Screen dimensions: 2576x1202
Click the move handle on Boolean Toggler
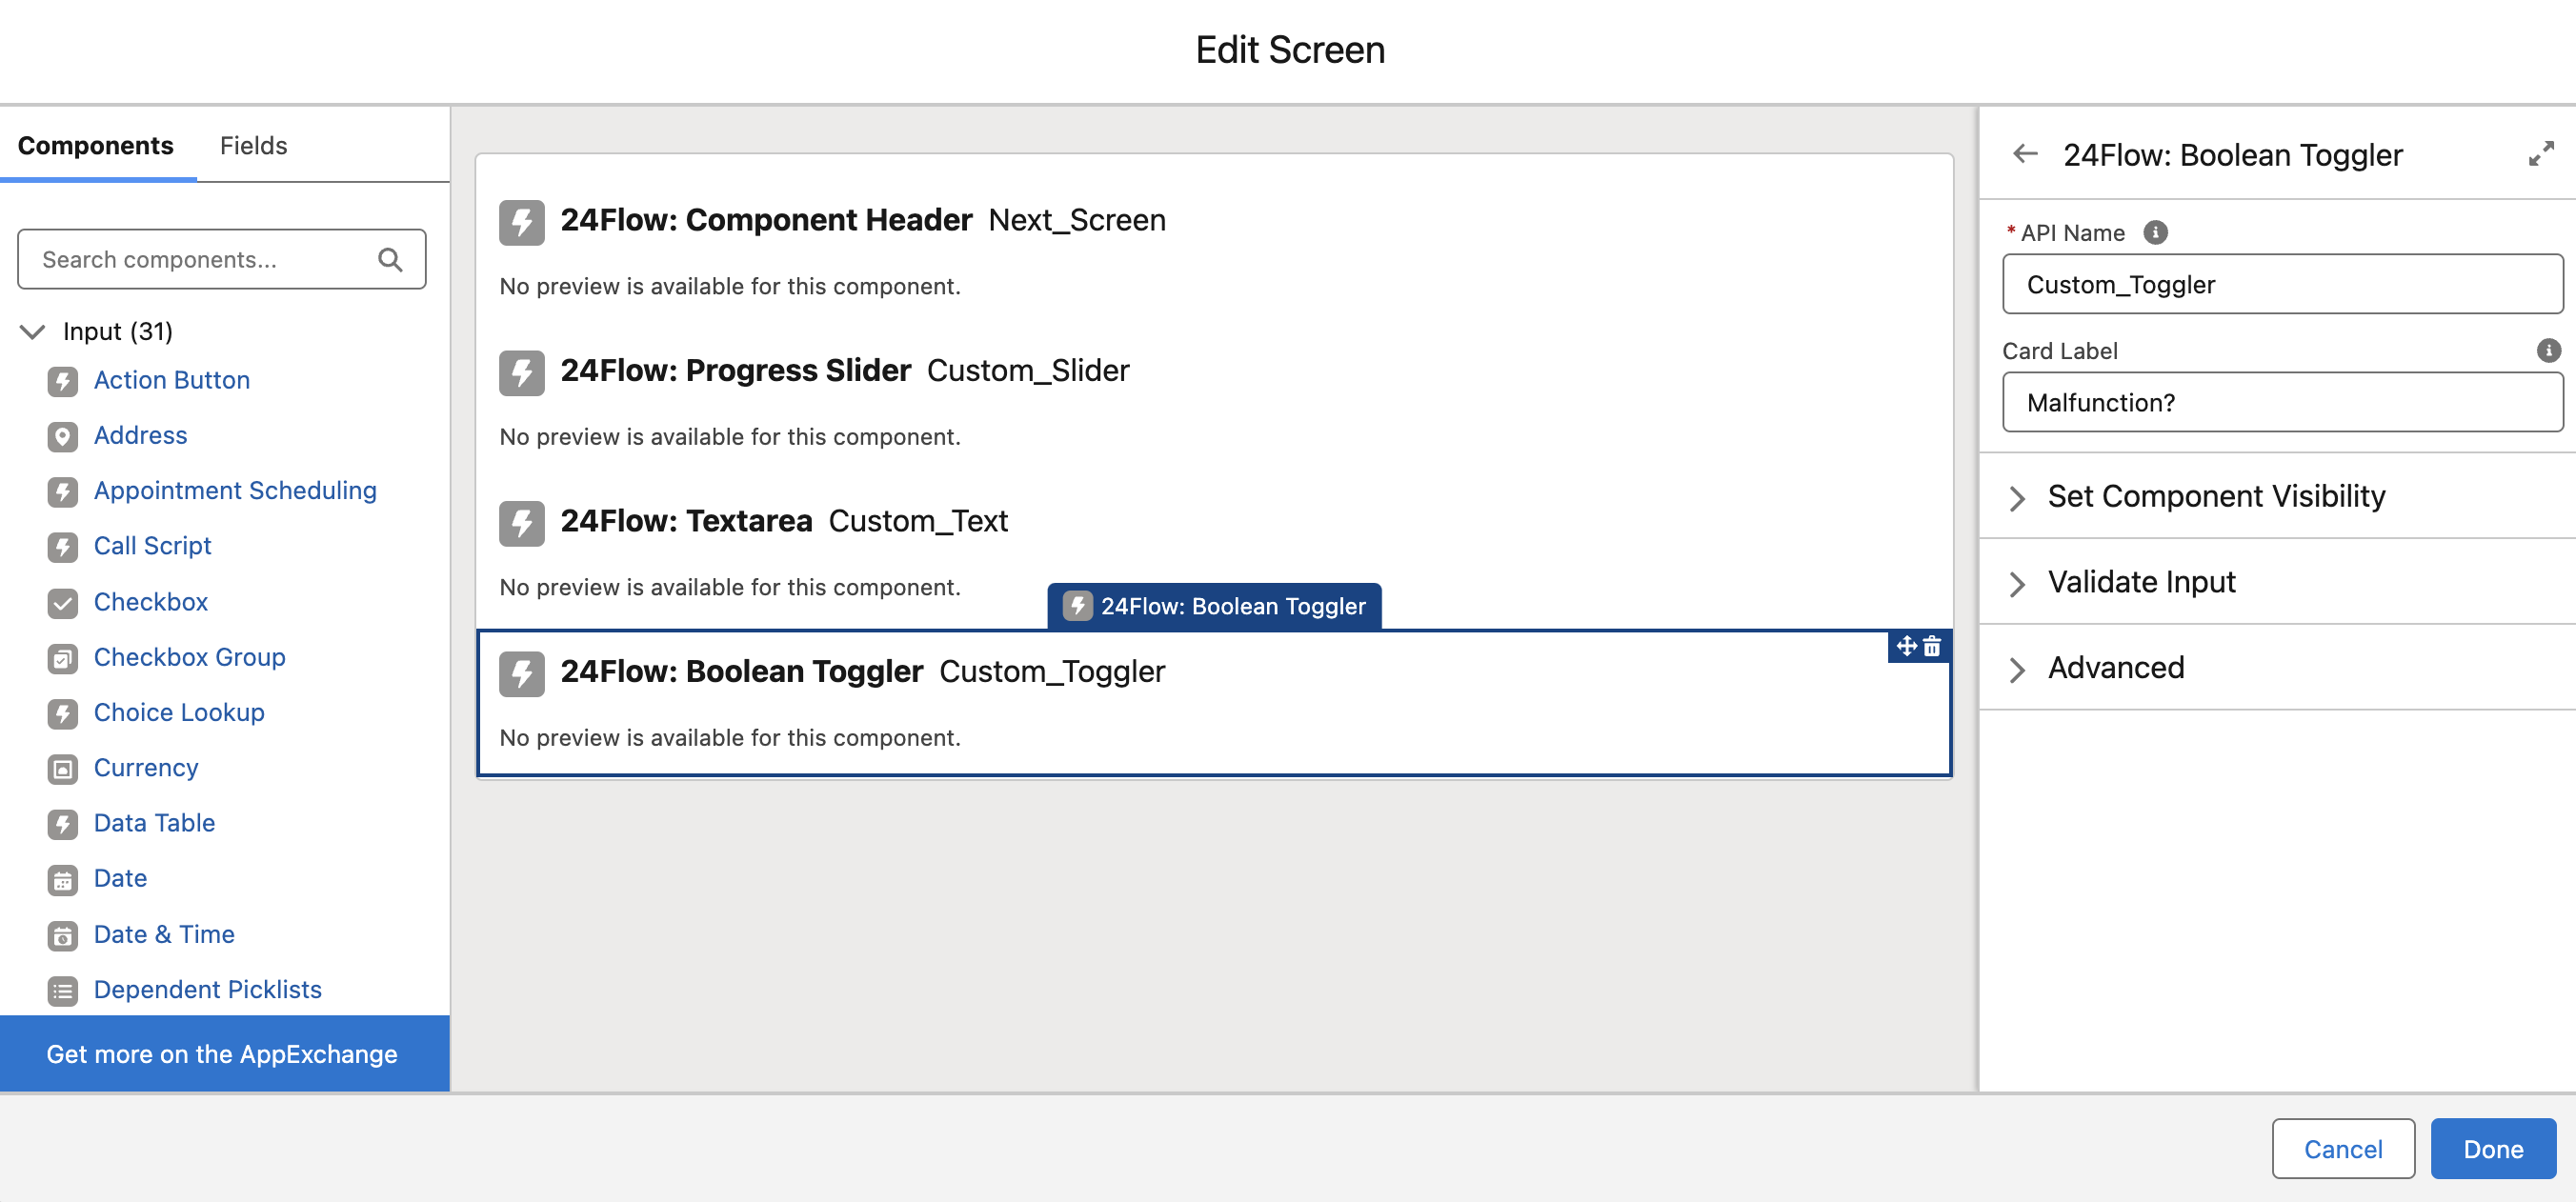(x=1906, y=647)
